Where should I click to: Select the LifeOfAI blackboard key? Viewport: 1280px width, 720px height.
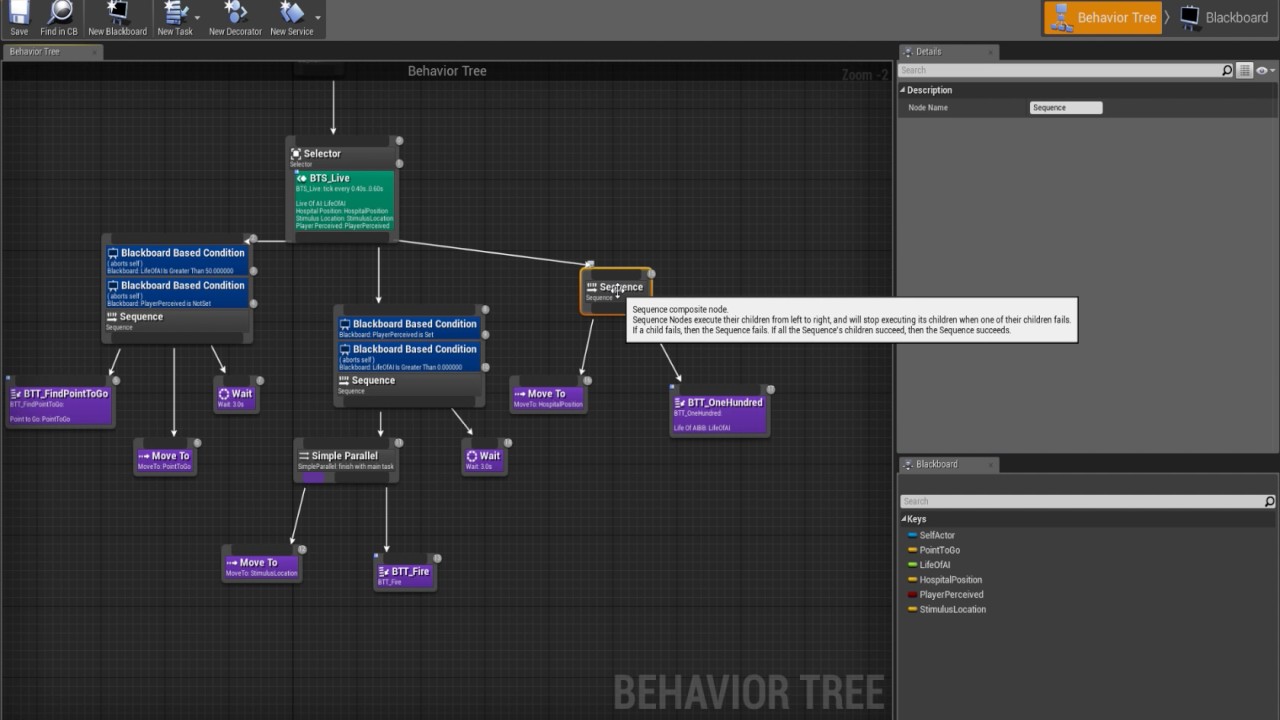(x=934, y=565)
